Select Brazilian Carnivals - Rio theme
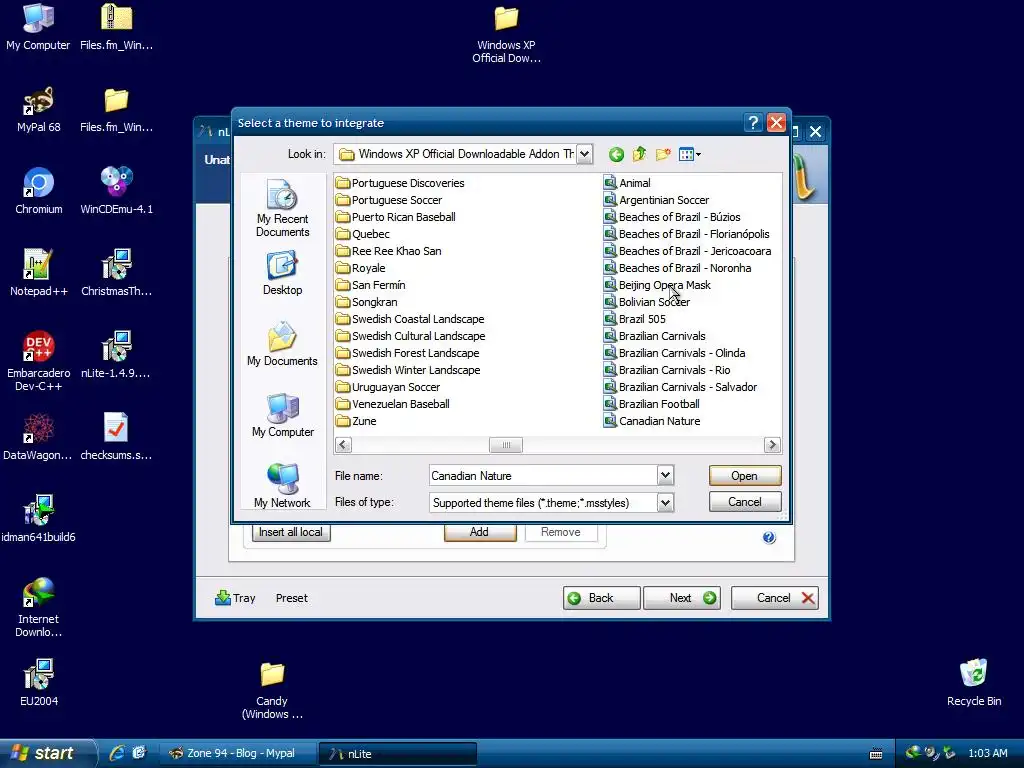Viewport: 1024px width, 768px height. [667, 370]
